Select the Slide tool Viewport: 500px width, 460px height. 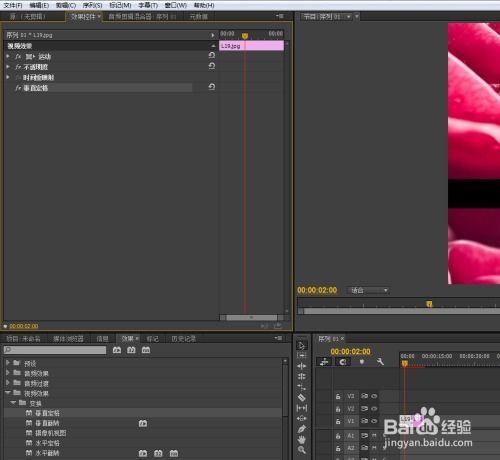(301, 418)
